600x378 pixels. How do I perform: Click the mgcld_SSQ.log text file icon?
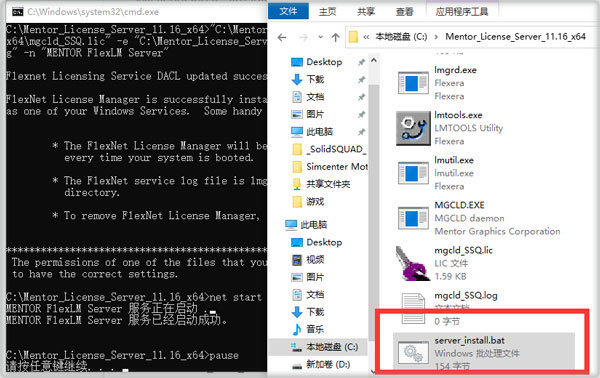click(413, 308)
